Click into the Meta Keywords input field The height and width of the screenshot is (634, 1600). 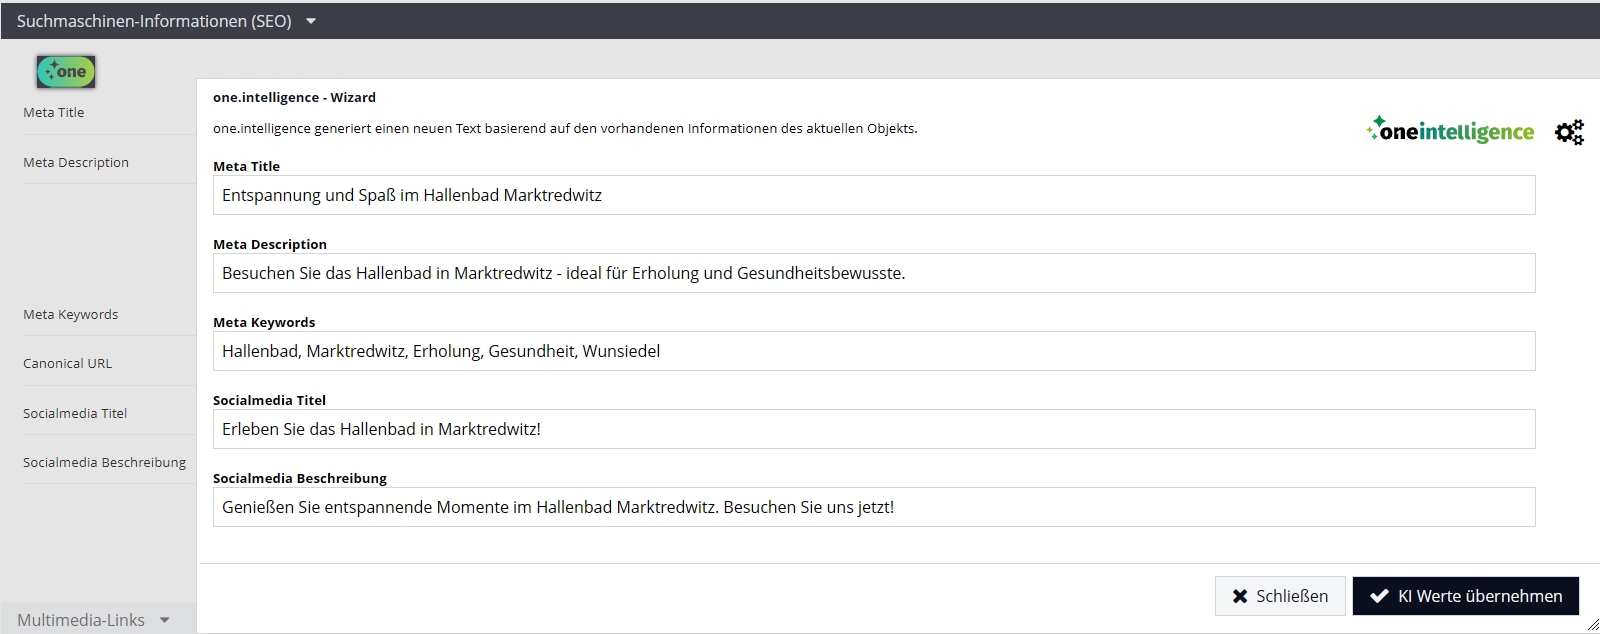click(x=874, y=351)
